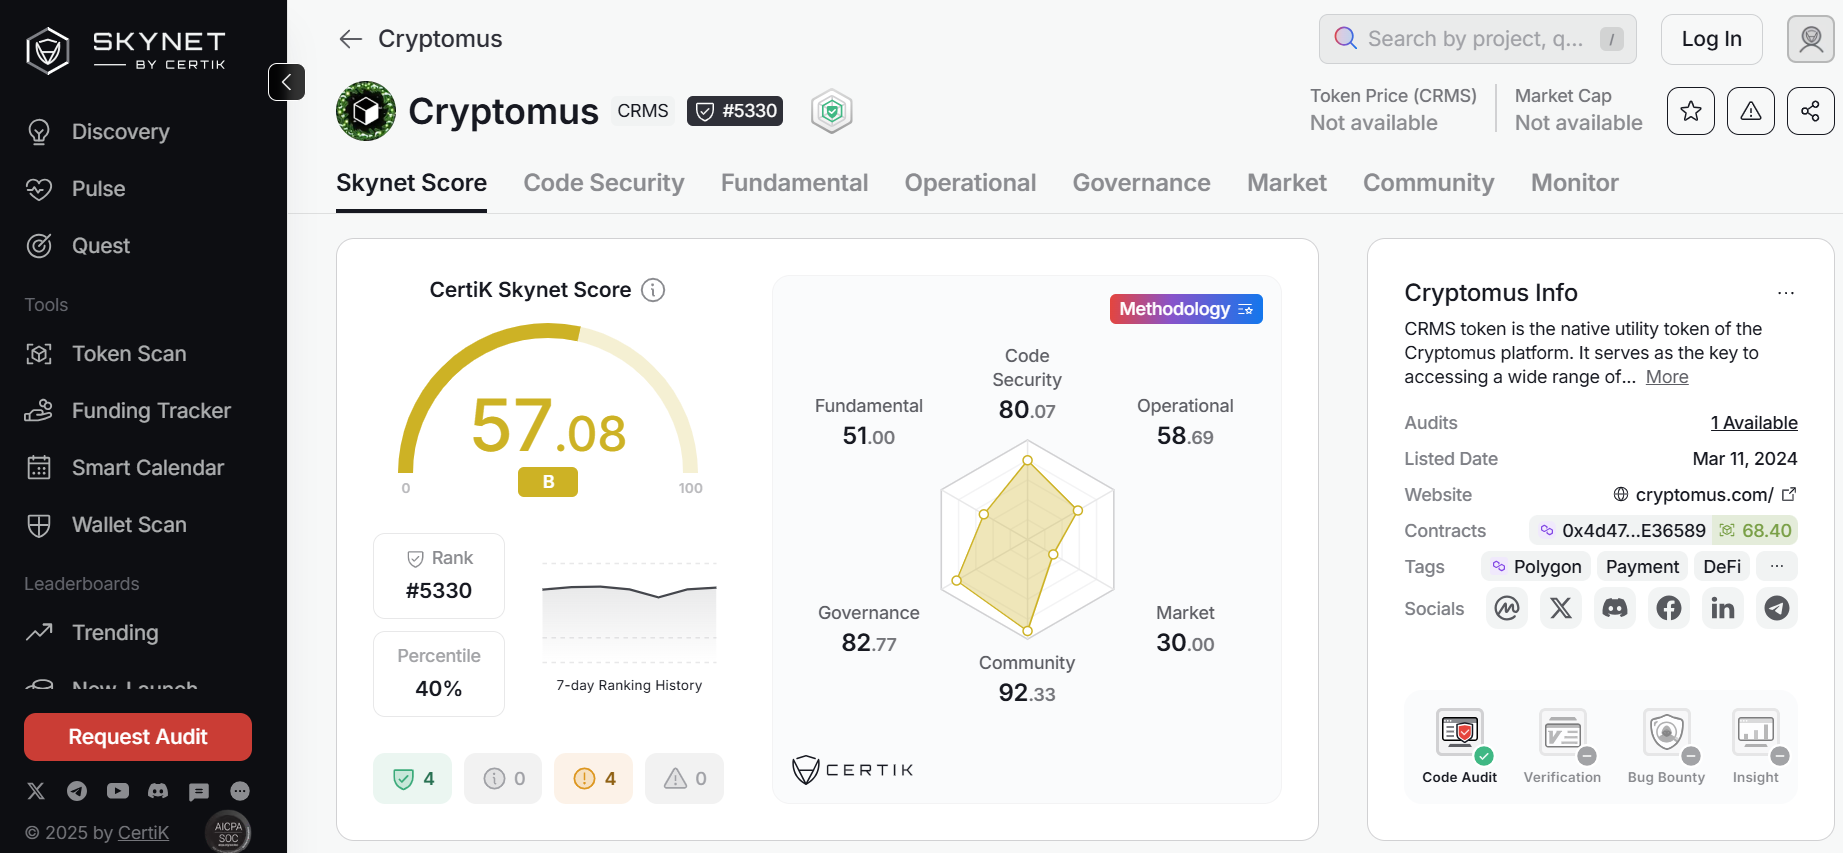Open the Methodology badge
Screen dimensions: 1843x853
click(1185, 309)
